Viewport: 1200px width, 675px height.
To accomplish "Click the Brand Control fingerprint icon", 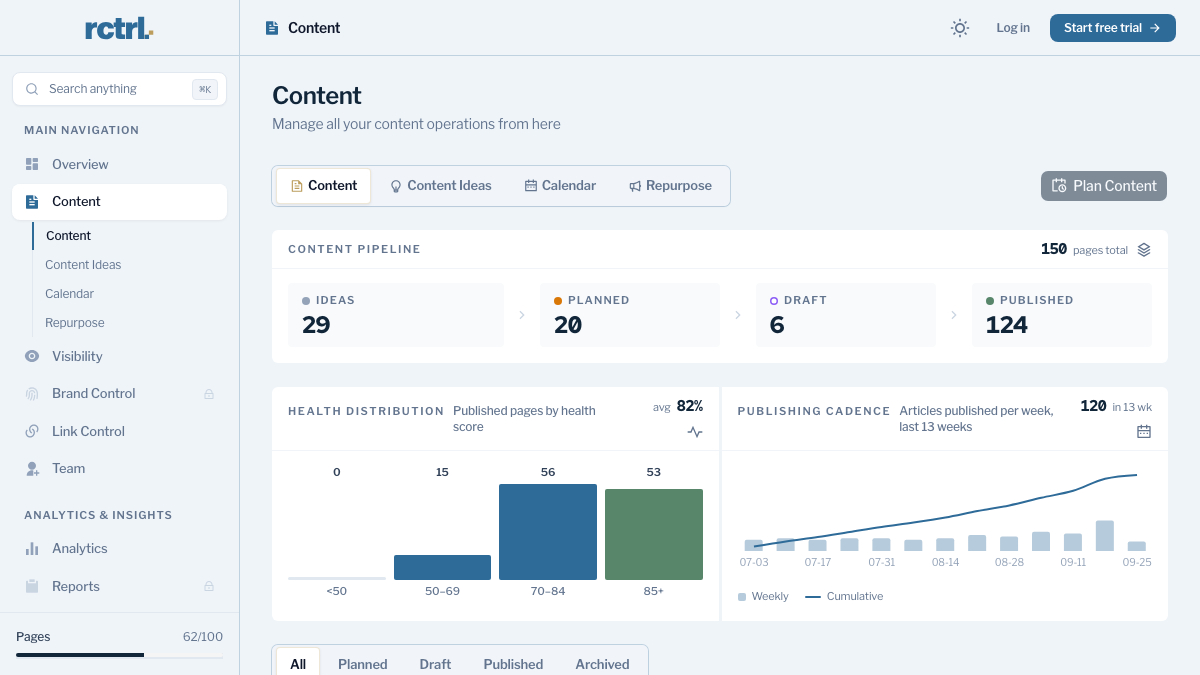I will 32,394.
